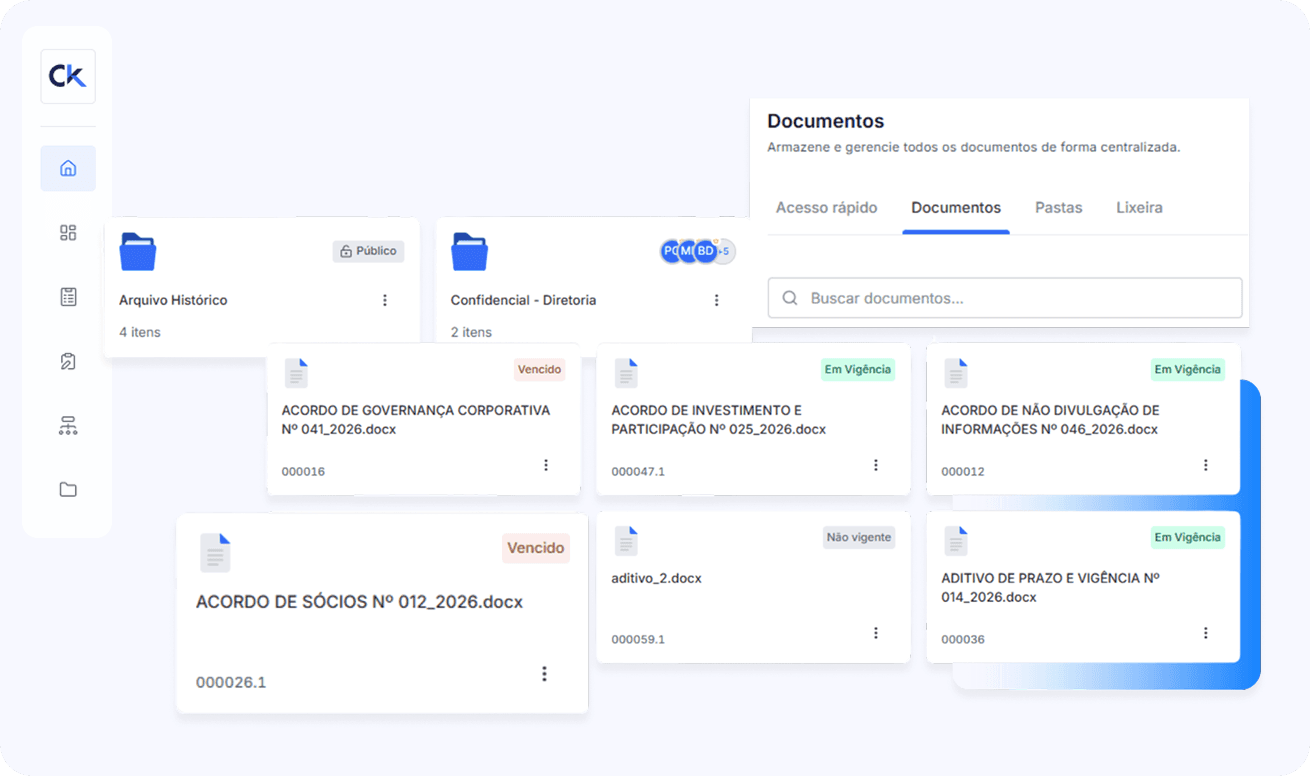Click Vencido badge on Acordo de Sócios
Viewport: 1310px width, 776px height.
[x=536, y=548]
